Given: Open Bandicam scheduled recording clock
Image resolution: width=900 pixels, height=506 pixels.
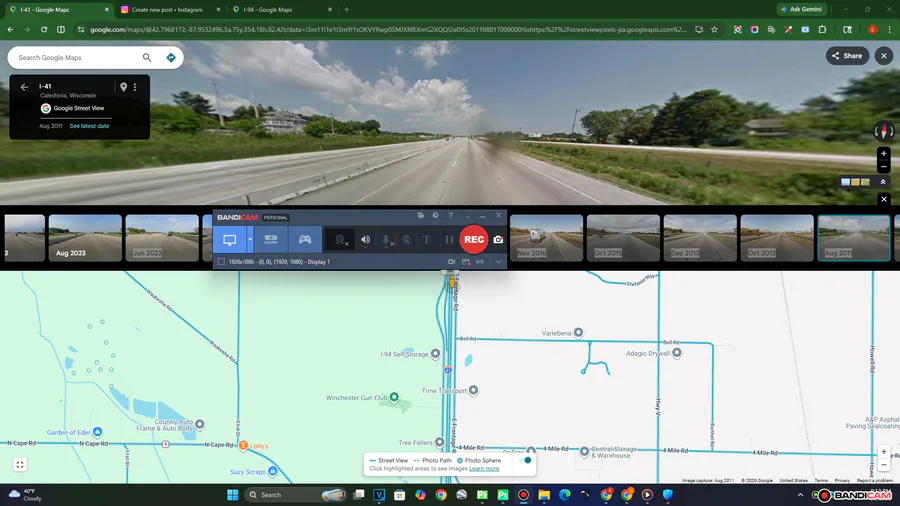Looking at the screenshot, I should pos(436,215).
